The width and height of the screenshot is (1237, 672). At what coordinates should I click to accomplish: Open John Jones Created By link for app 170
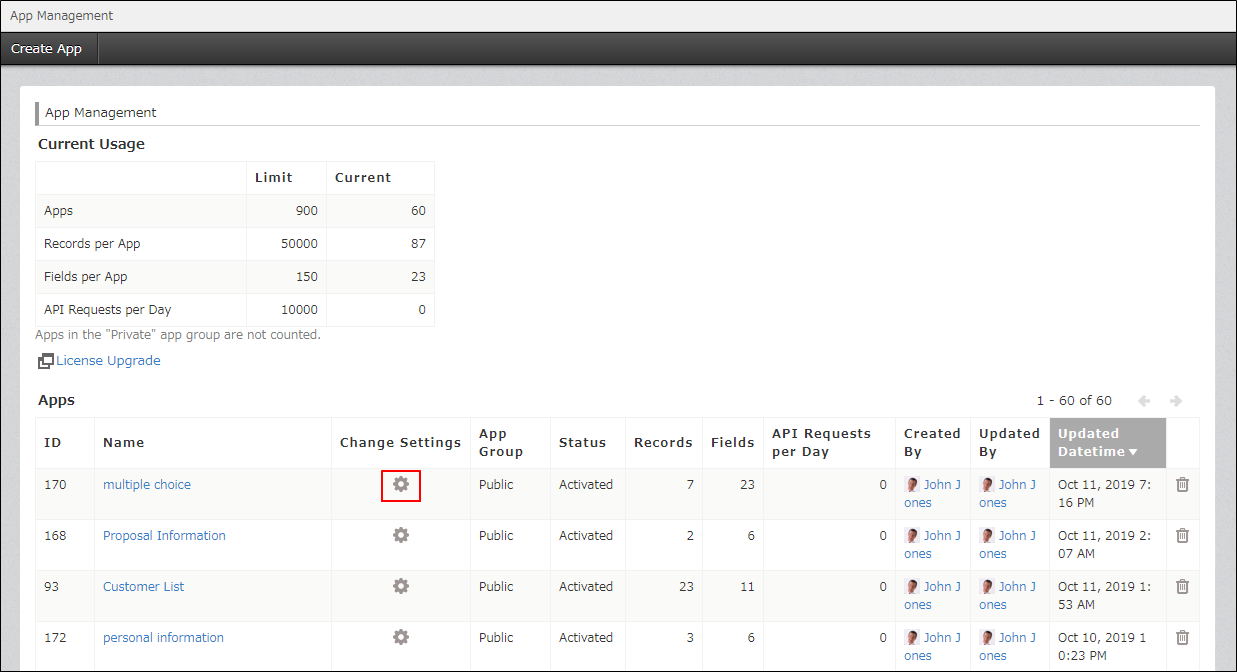point(932,493)
